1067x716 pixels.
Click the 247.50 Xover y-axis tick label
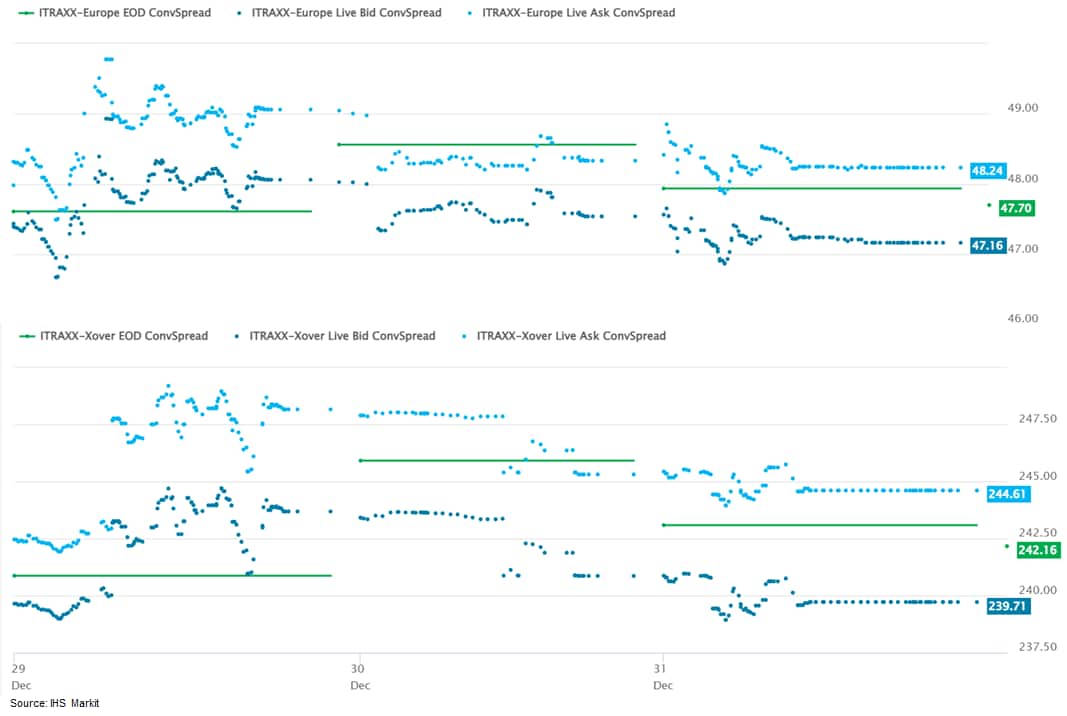1036,419
